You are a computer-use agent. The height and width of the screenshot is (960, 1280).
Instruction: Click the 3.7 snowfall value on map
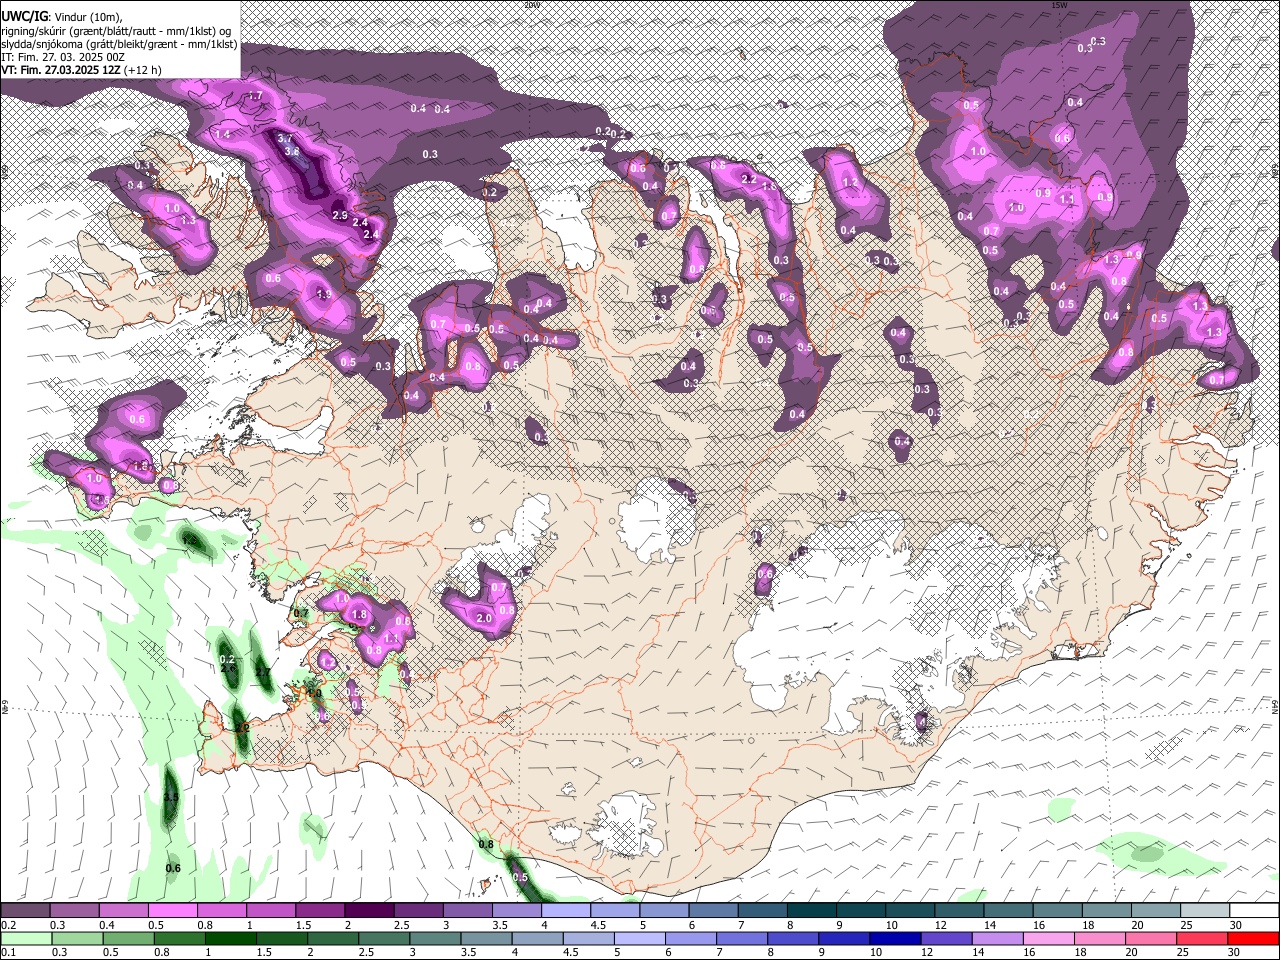[285, 139]
